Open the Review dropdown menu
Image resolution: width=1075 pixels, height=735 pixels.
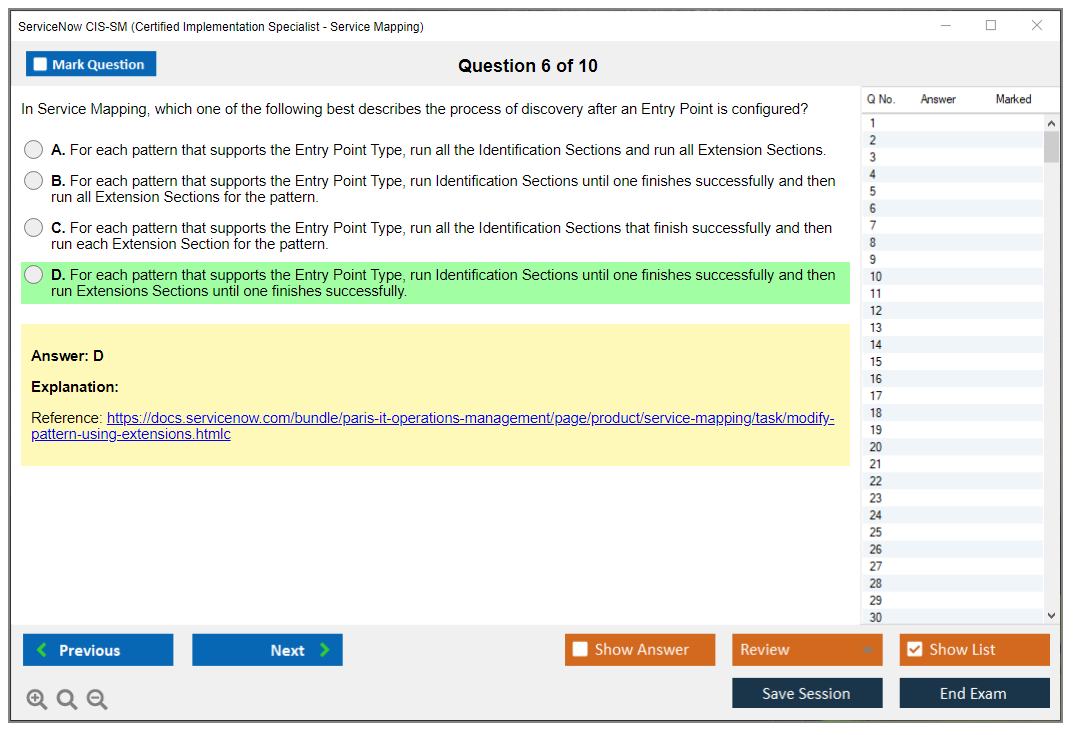tap(806, 650)
